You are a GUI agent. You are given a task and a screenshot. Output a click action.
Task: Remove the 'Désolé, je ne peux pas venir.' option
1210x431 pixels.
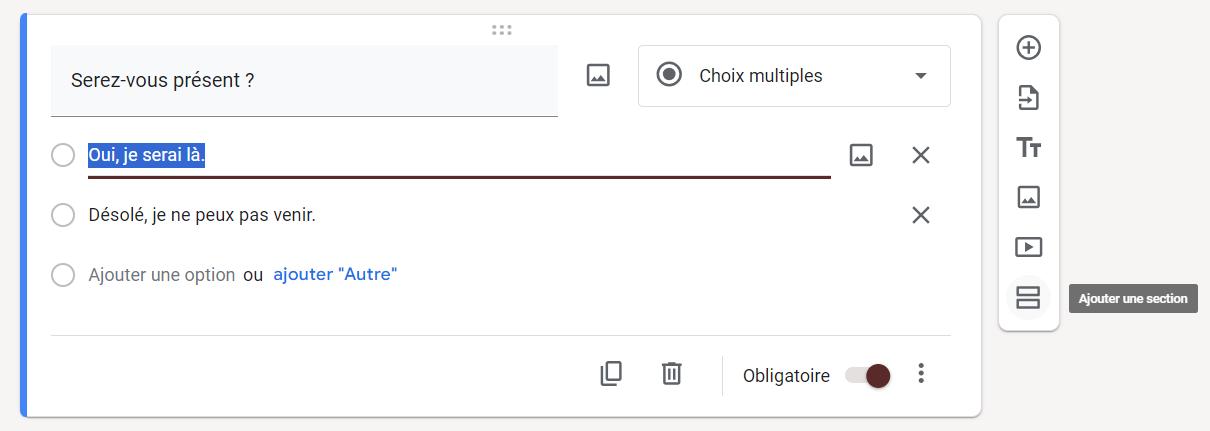(x=921, y=215)
